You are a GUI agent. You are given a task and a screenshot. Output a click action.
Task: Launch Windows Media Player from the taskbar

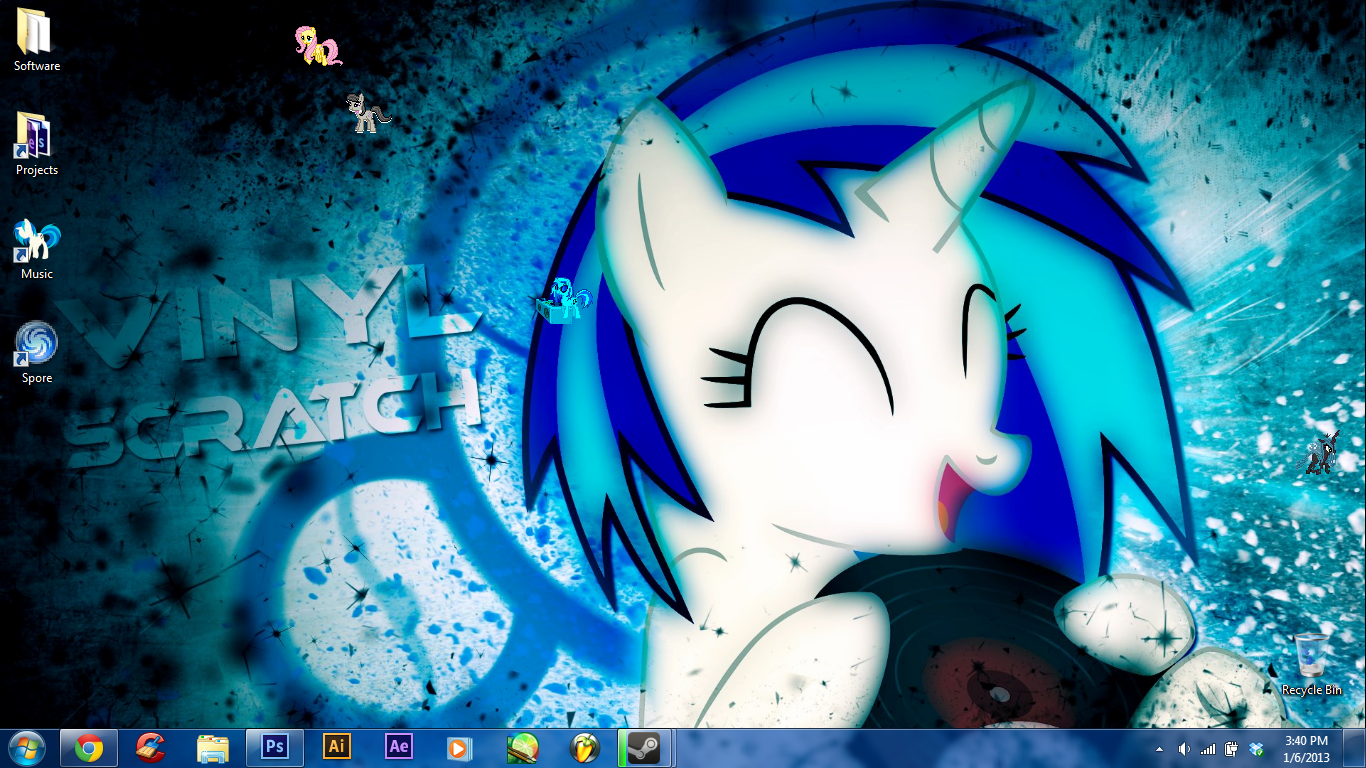(460, 747)
